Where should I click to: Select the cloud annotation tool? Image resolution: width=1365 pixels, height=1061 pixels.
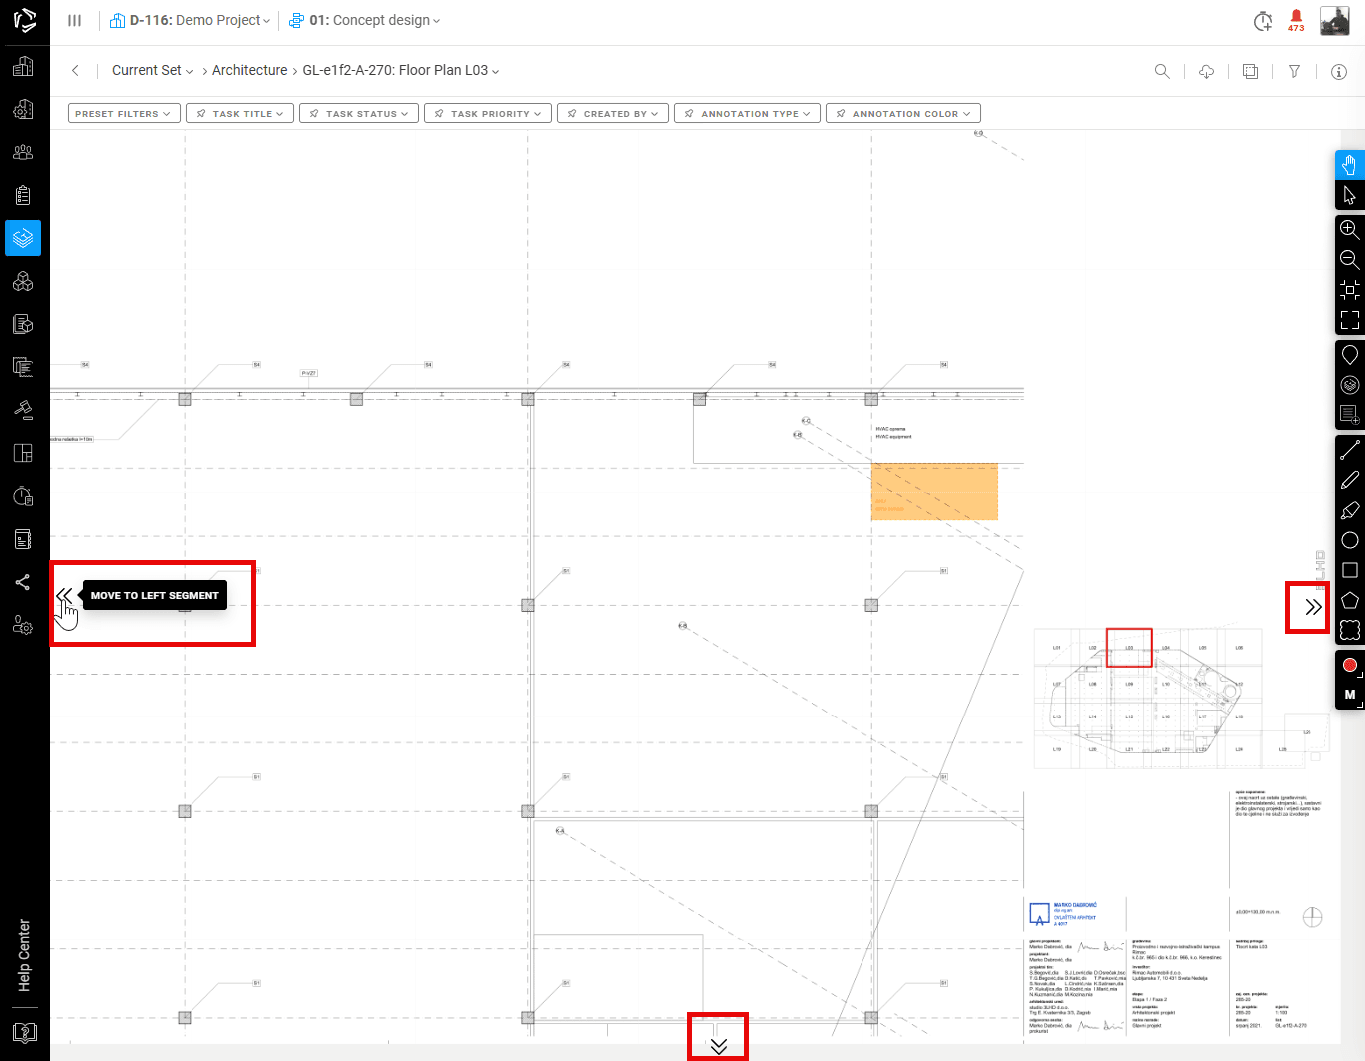pos(1349,630)
